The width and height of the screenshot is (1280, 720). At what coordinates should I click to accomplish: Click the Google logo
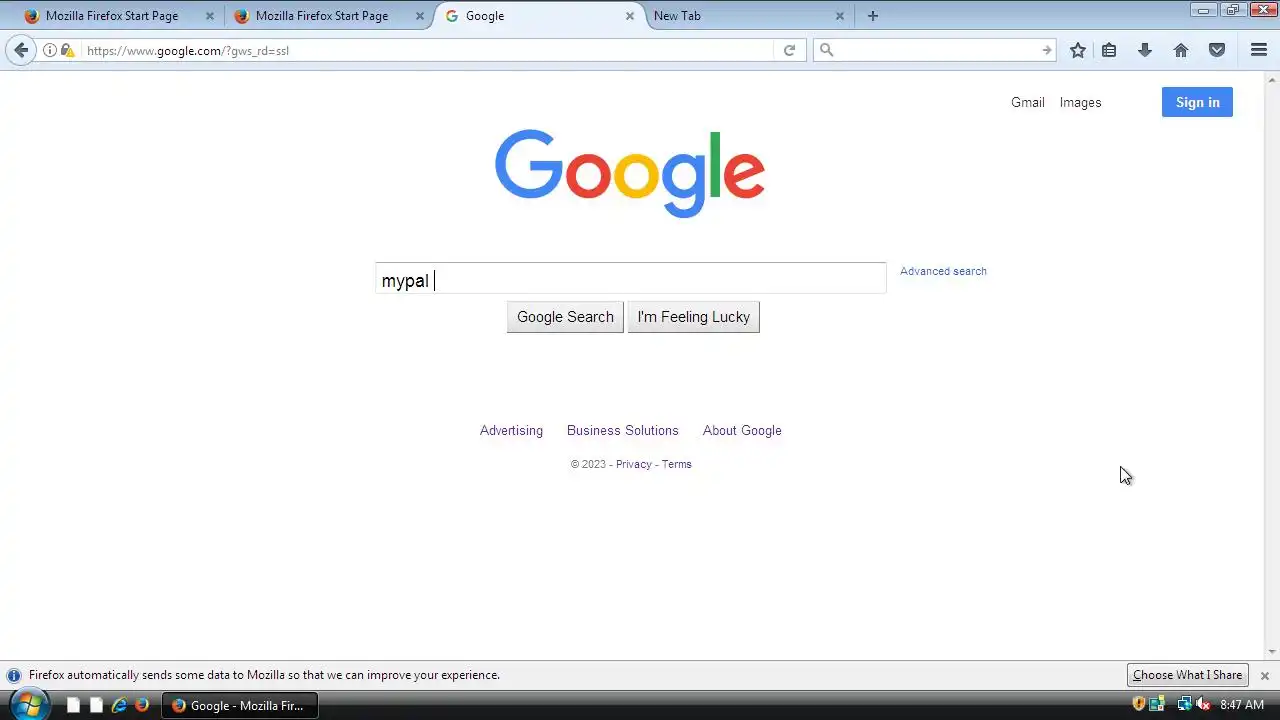[x=630, y=173]
